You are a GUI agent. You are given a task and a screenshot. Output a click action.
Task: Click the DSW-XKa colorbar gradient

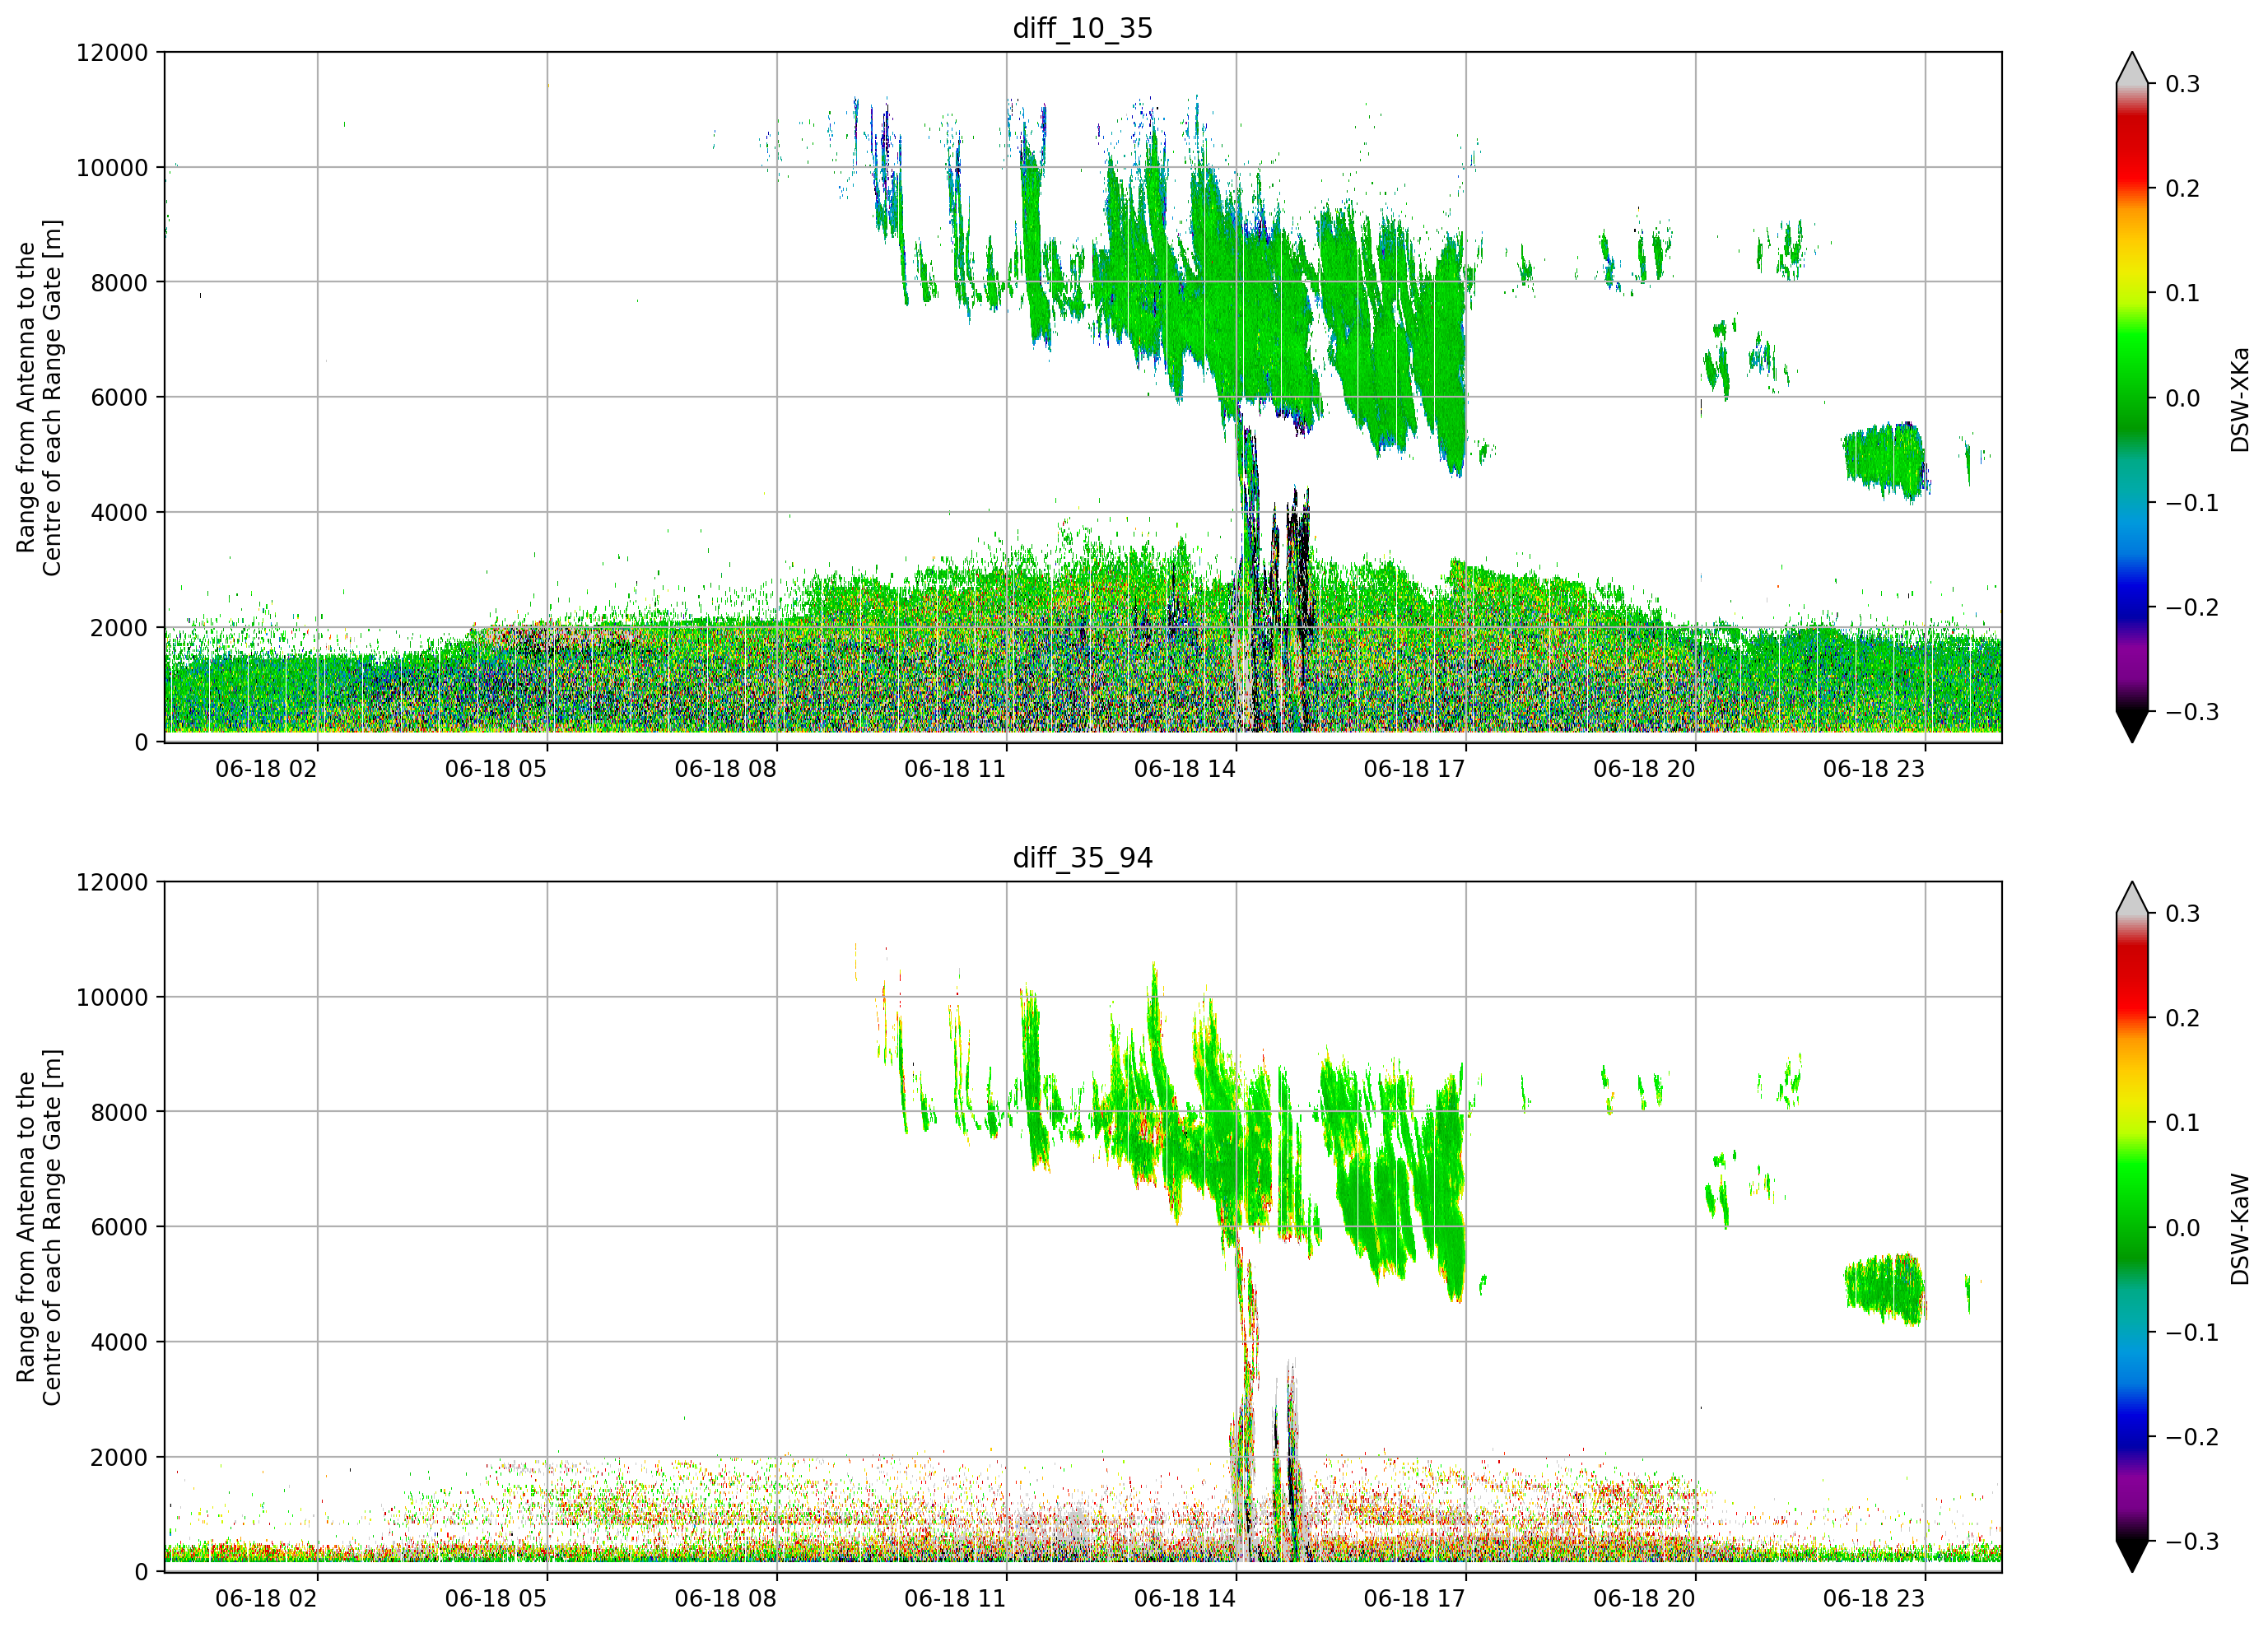coord(2132,397)
